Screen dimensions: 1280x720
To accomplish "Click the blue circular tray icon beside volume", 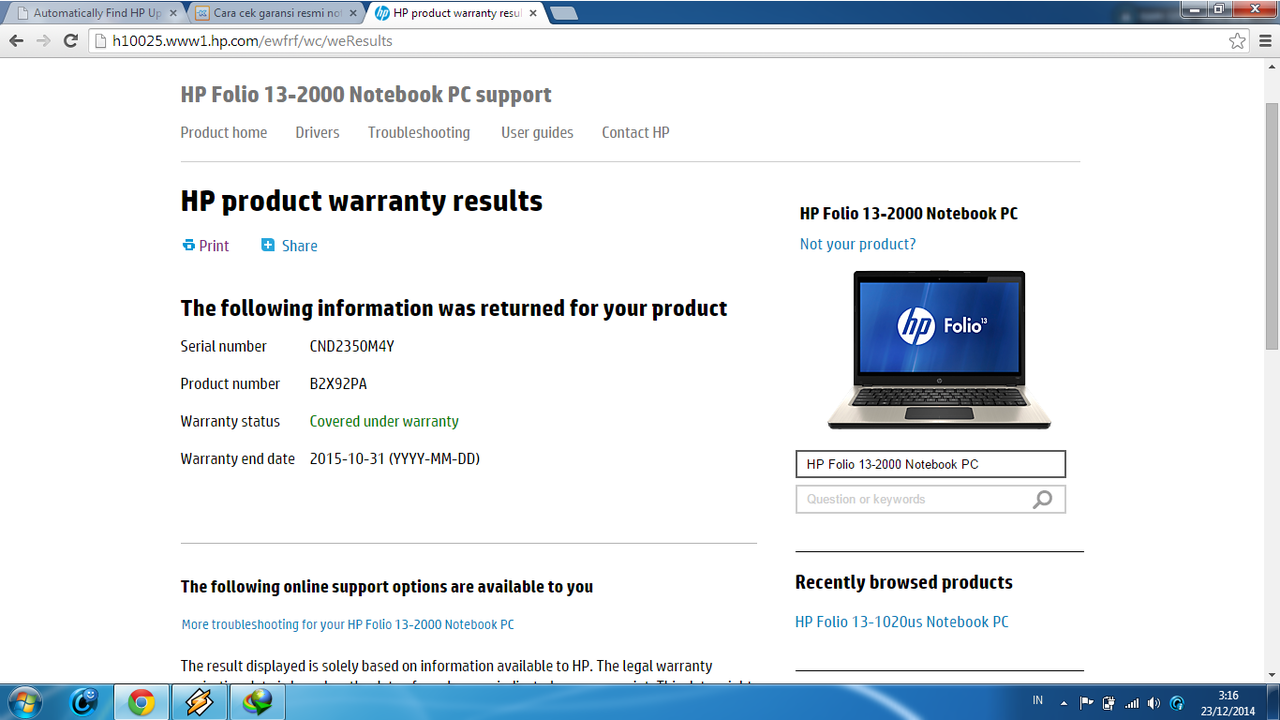I will [x=1177, y=702].
